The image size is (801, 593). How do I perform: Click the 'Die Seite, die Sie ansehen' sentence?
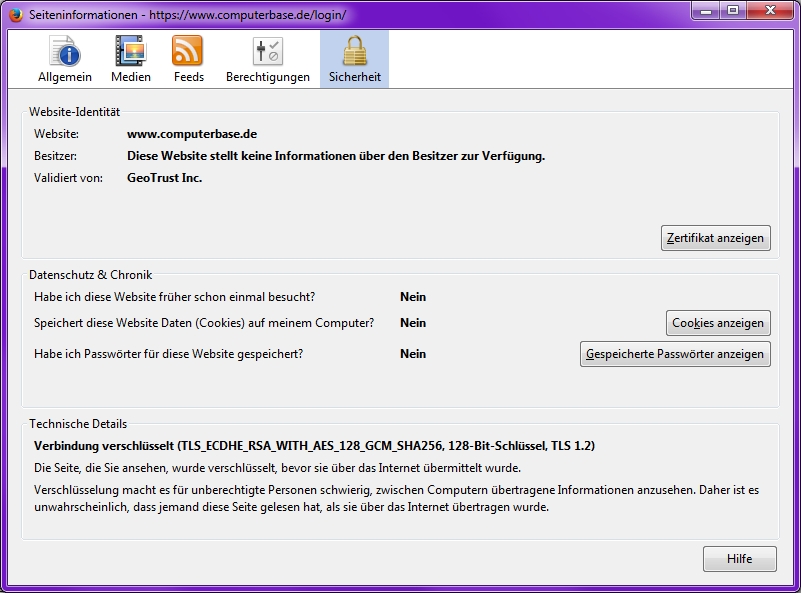pyautogui.click(x=277, y=468)
